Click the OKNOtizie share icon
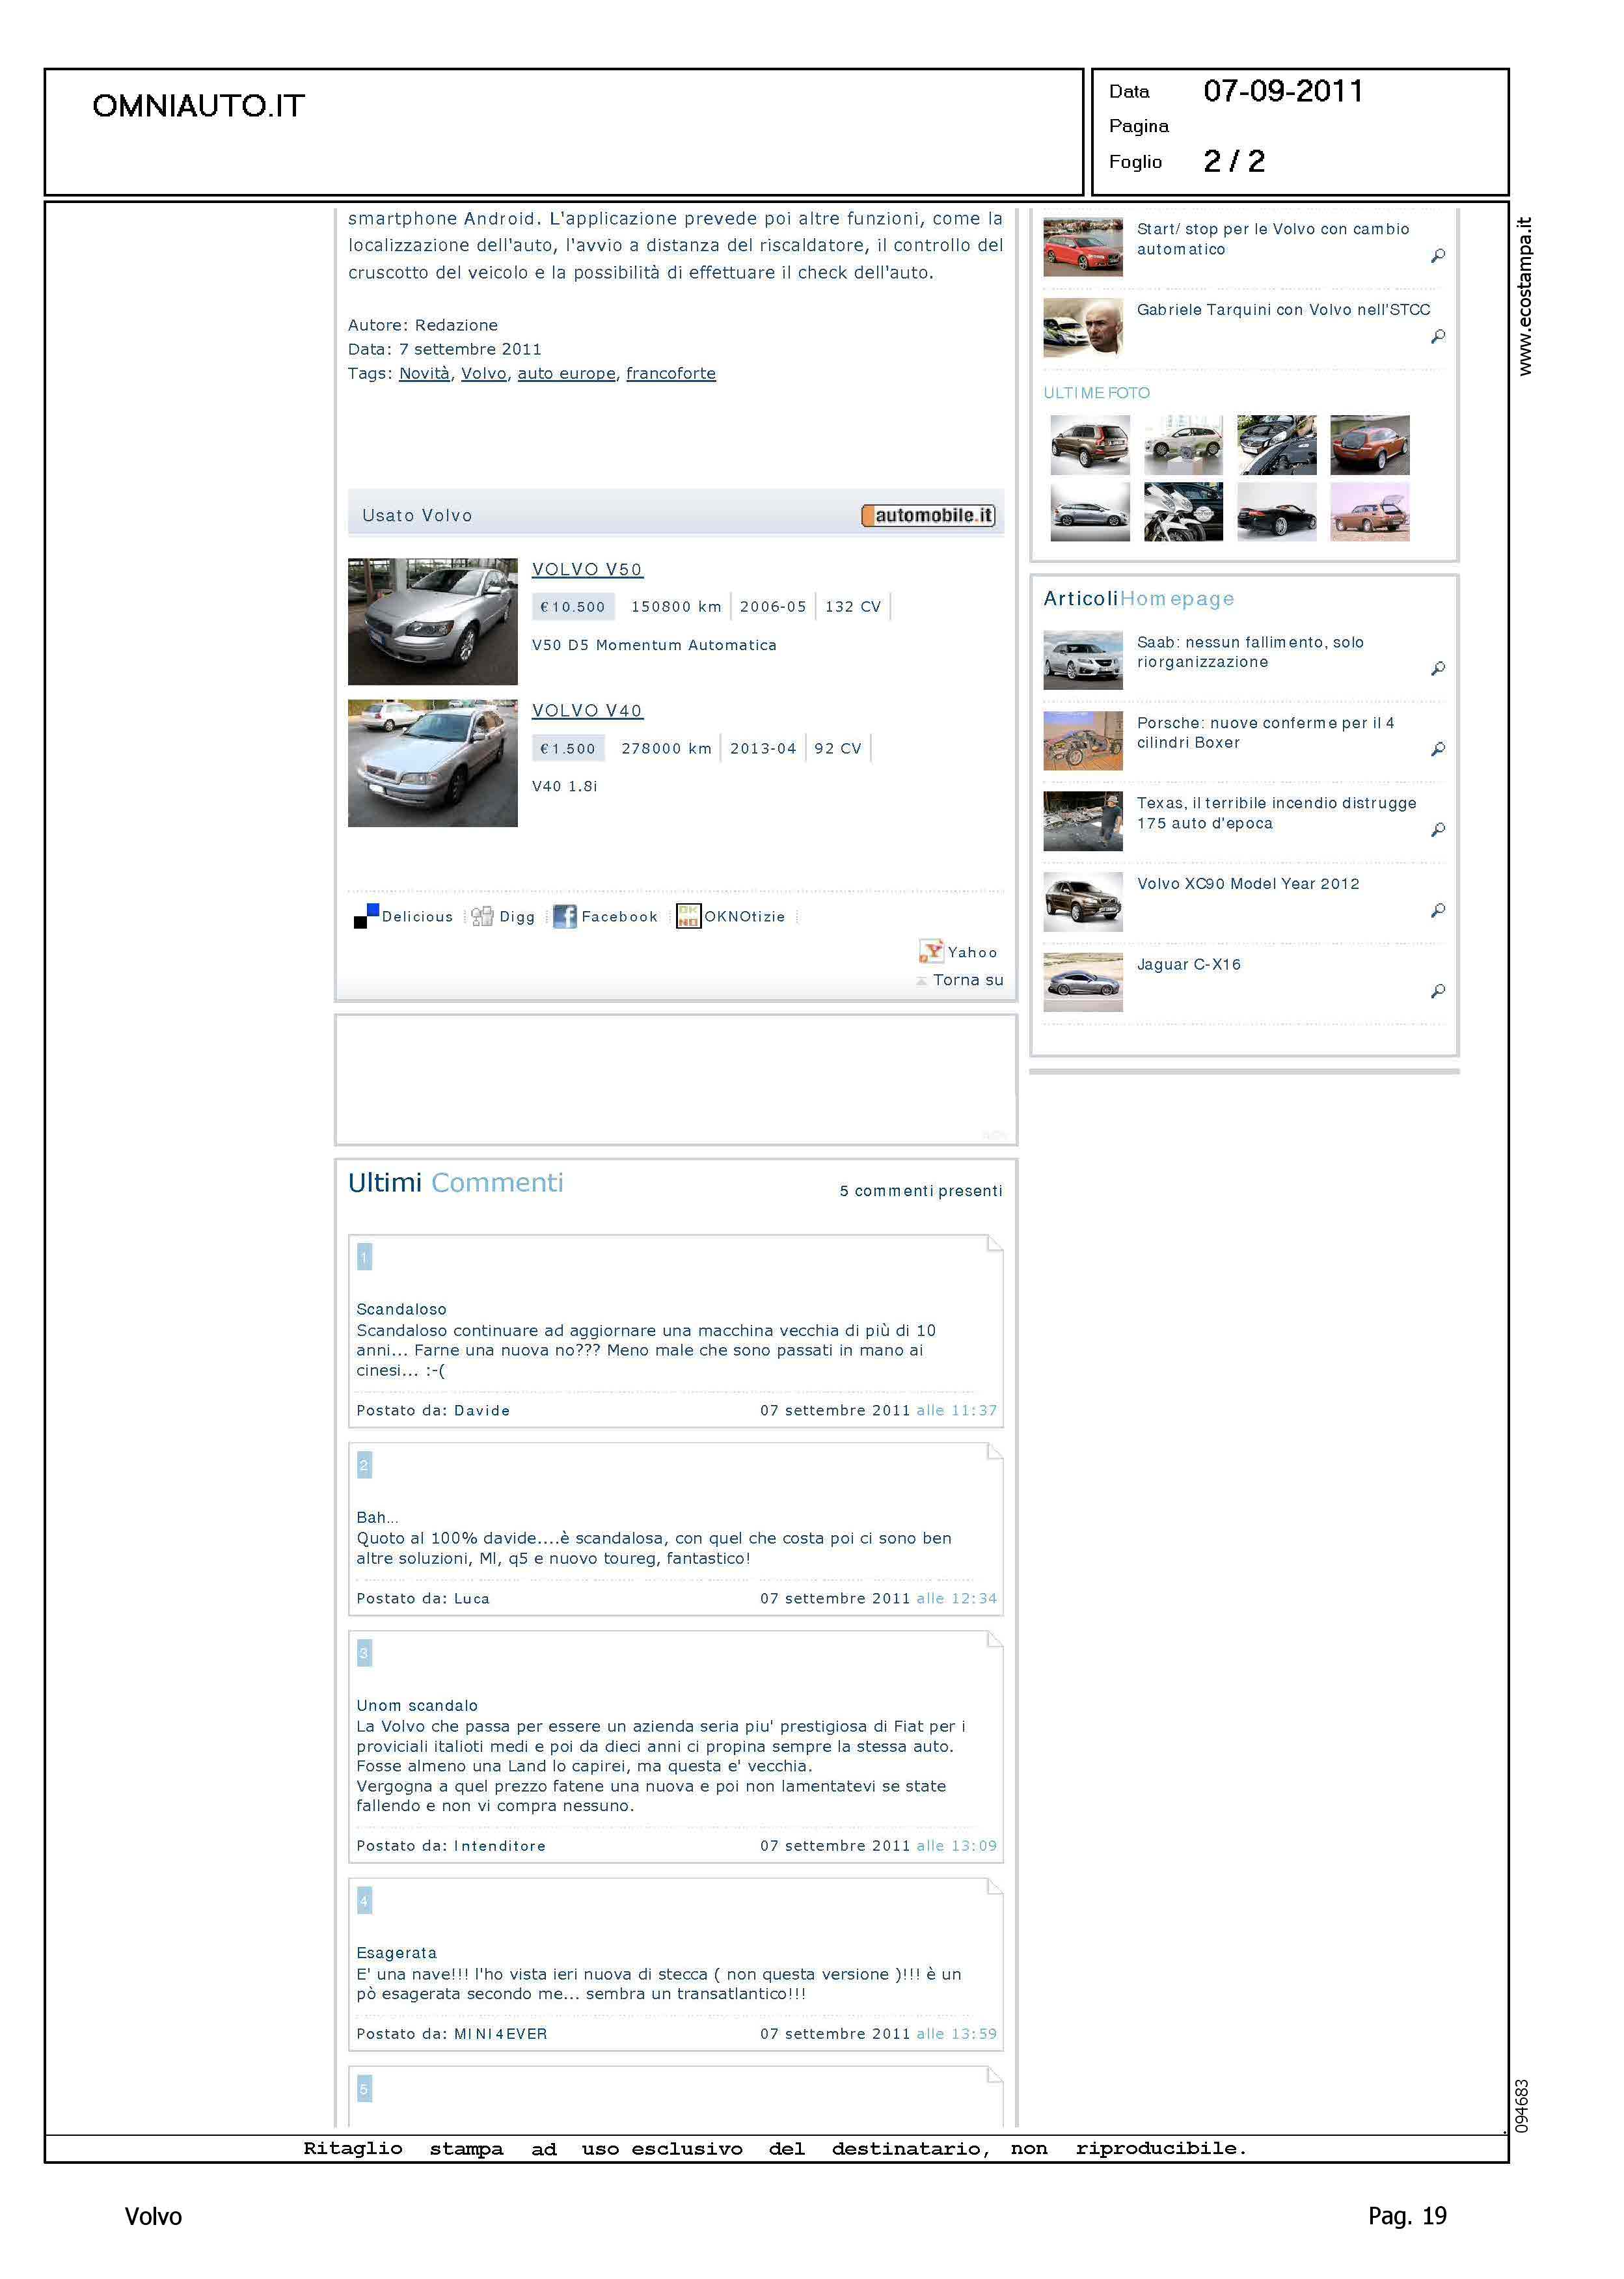Image resolution: width=1624 pixels, height=2279 pixels. coord(688,916)
